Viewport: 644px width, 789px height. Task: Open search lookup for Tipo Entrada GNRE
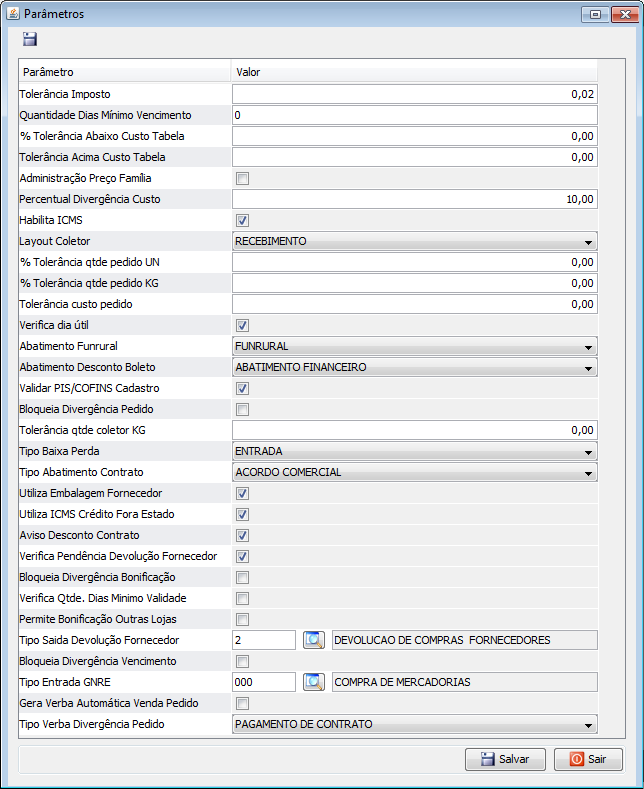pyautogui.click(x=314, y=682)
